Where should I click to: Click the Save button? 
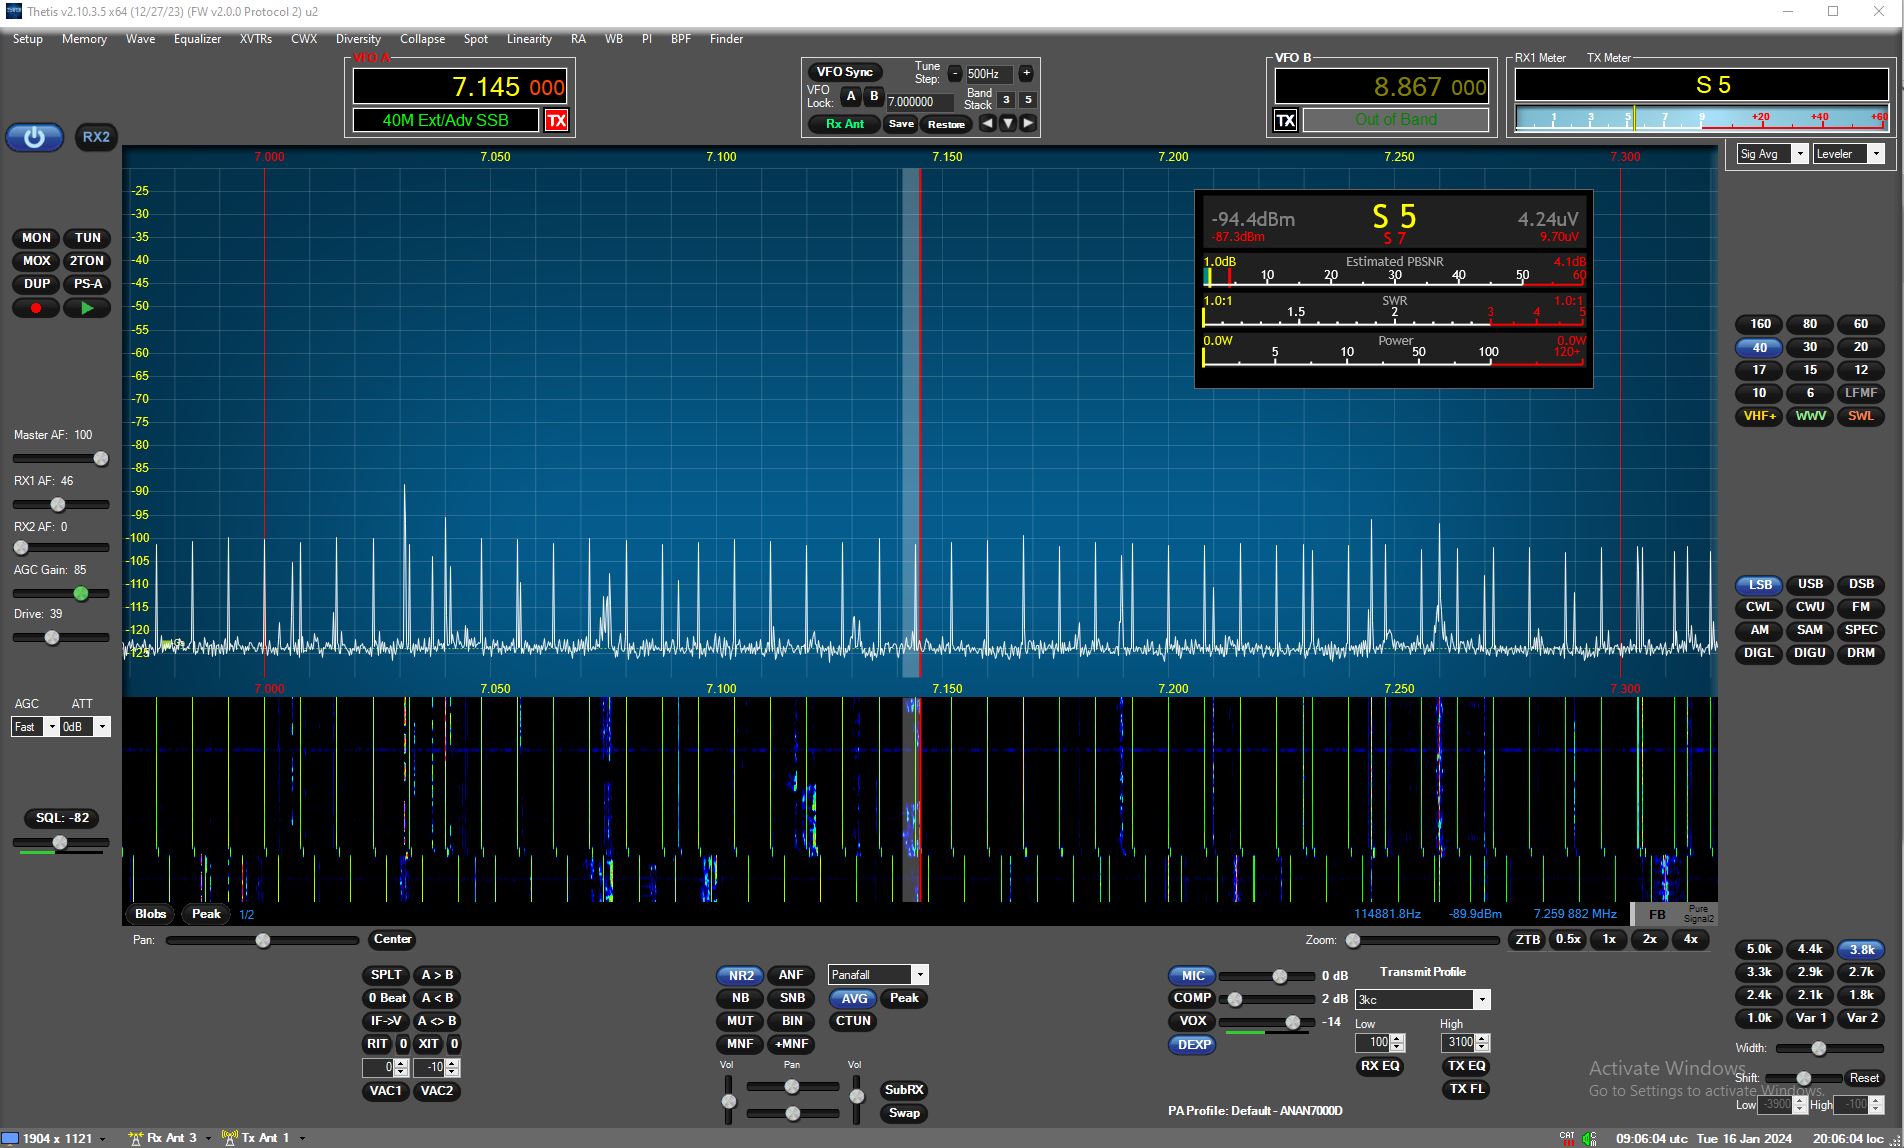pyautogui.click(x=901, y=124)
